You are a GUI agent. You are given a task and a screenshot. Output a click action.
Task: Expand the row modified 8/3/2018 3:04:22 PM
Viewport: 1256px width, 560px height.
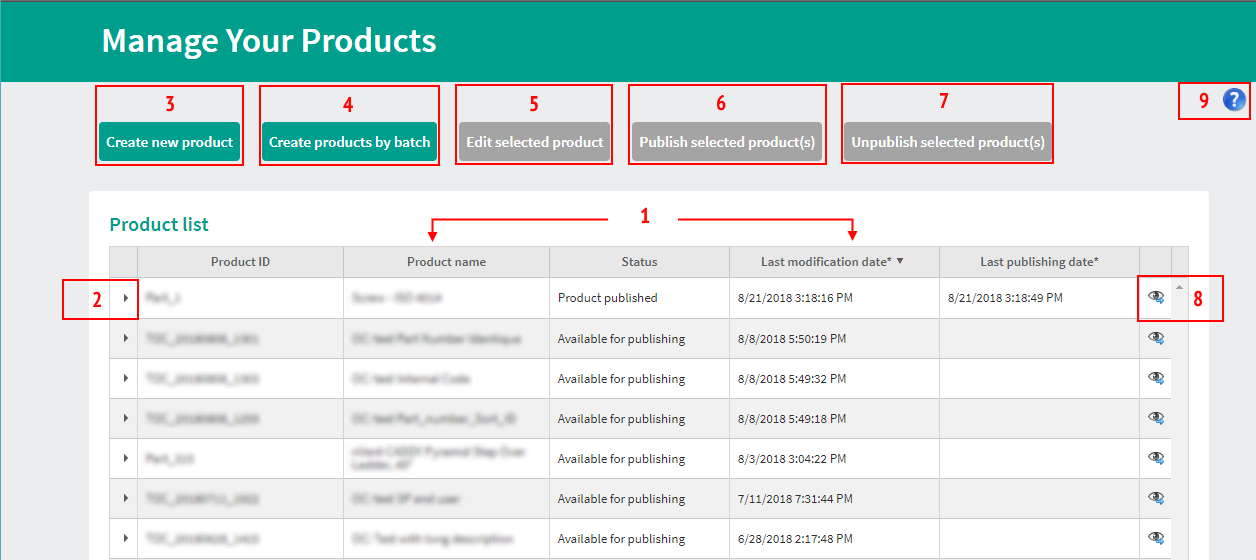(125, 458)
